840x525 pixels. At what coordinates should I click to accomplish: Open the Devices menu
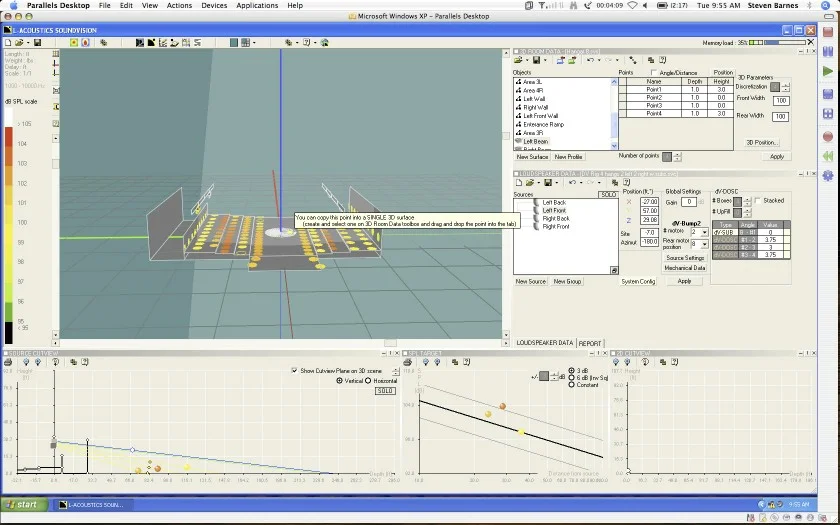(214, 5)
